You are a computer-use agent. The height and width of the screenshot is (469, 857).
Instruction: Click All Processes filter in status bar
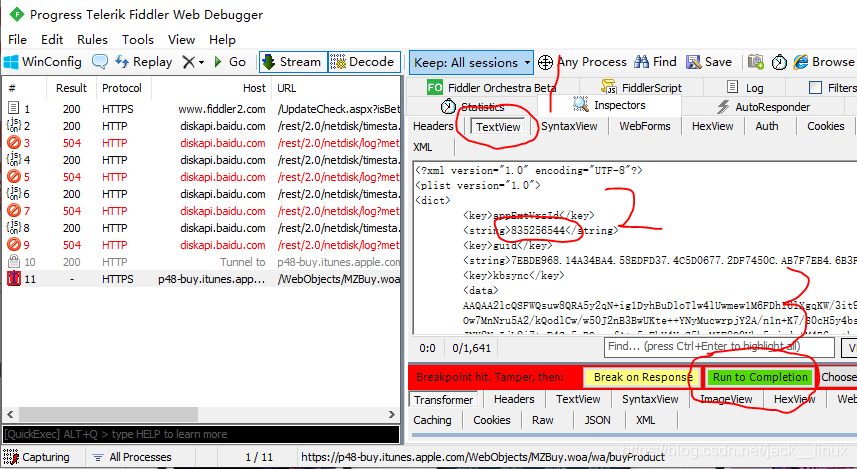[132, 457]
